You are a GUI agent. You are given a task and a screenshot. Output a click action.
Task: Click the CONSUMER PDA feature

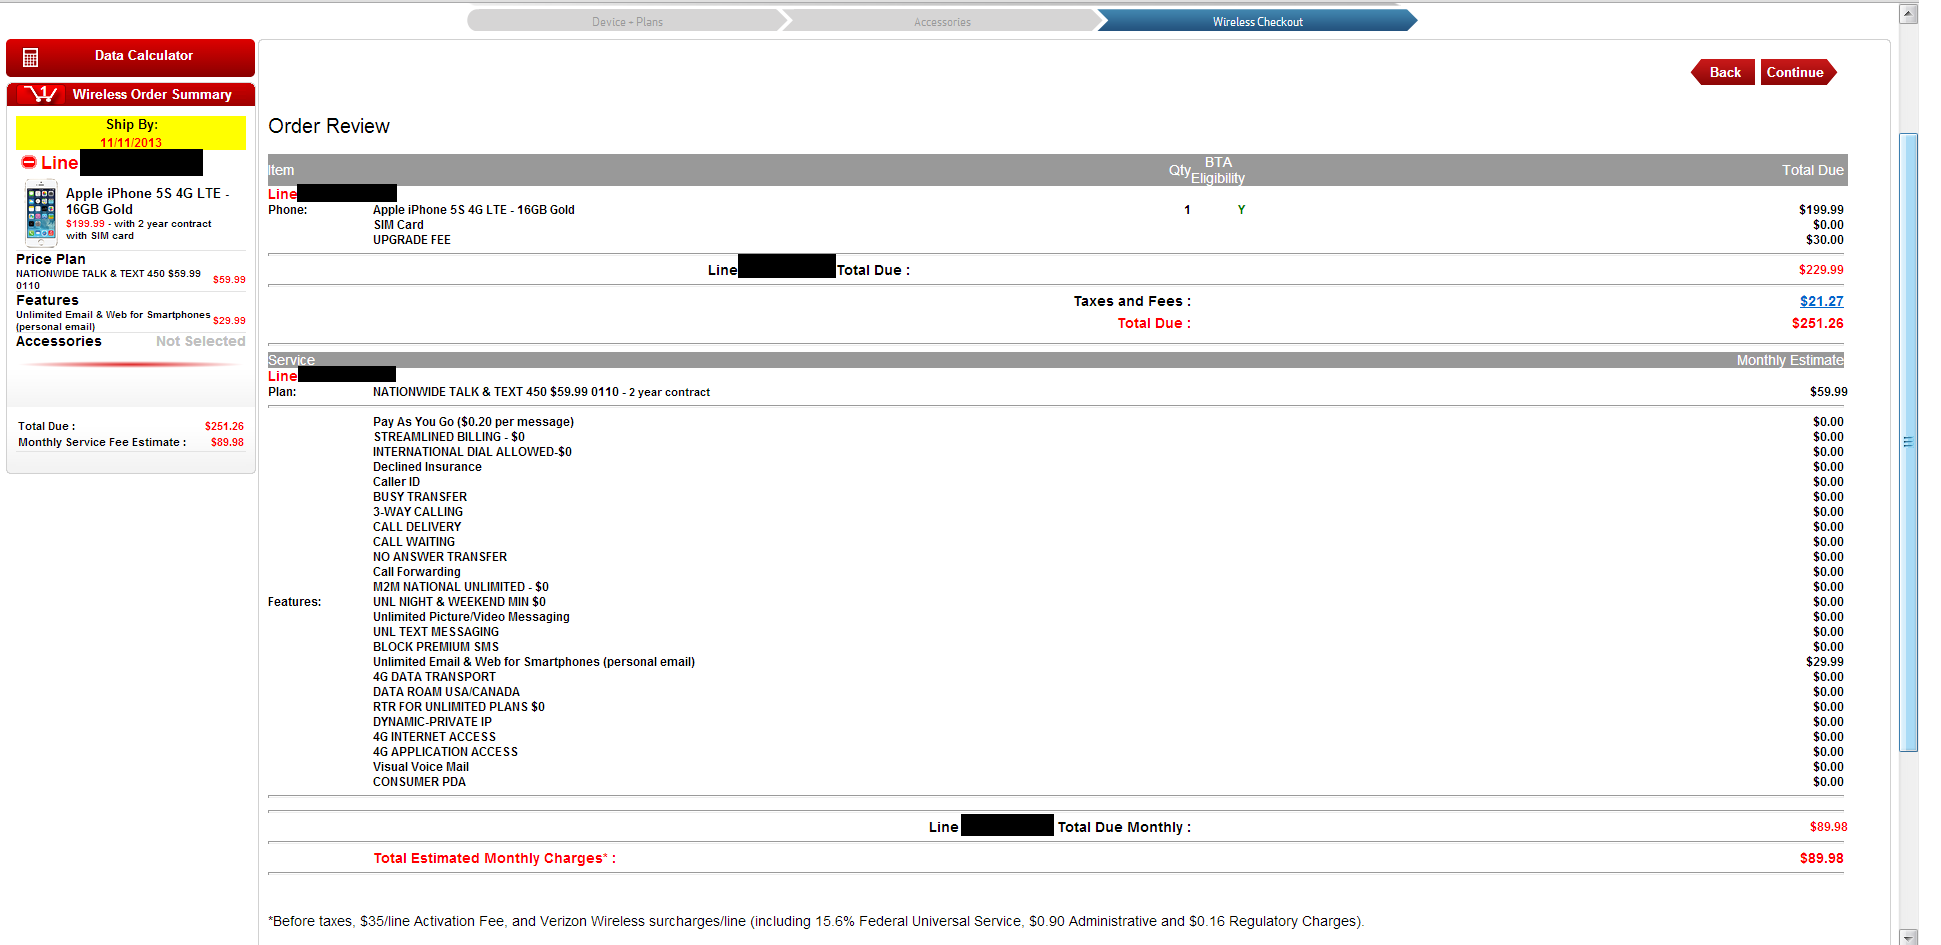click(419, 782)
